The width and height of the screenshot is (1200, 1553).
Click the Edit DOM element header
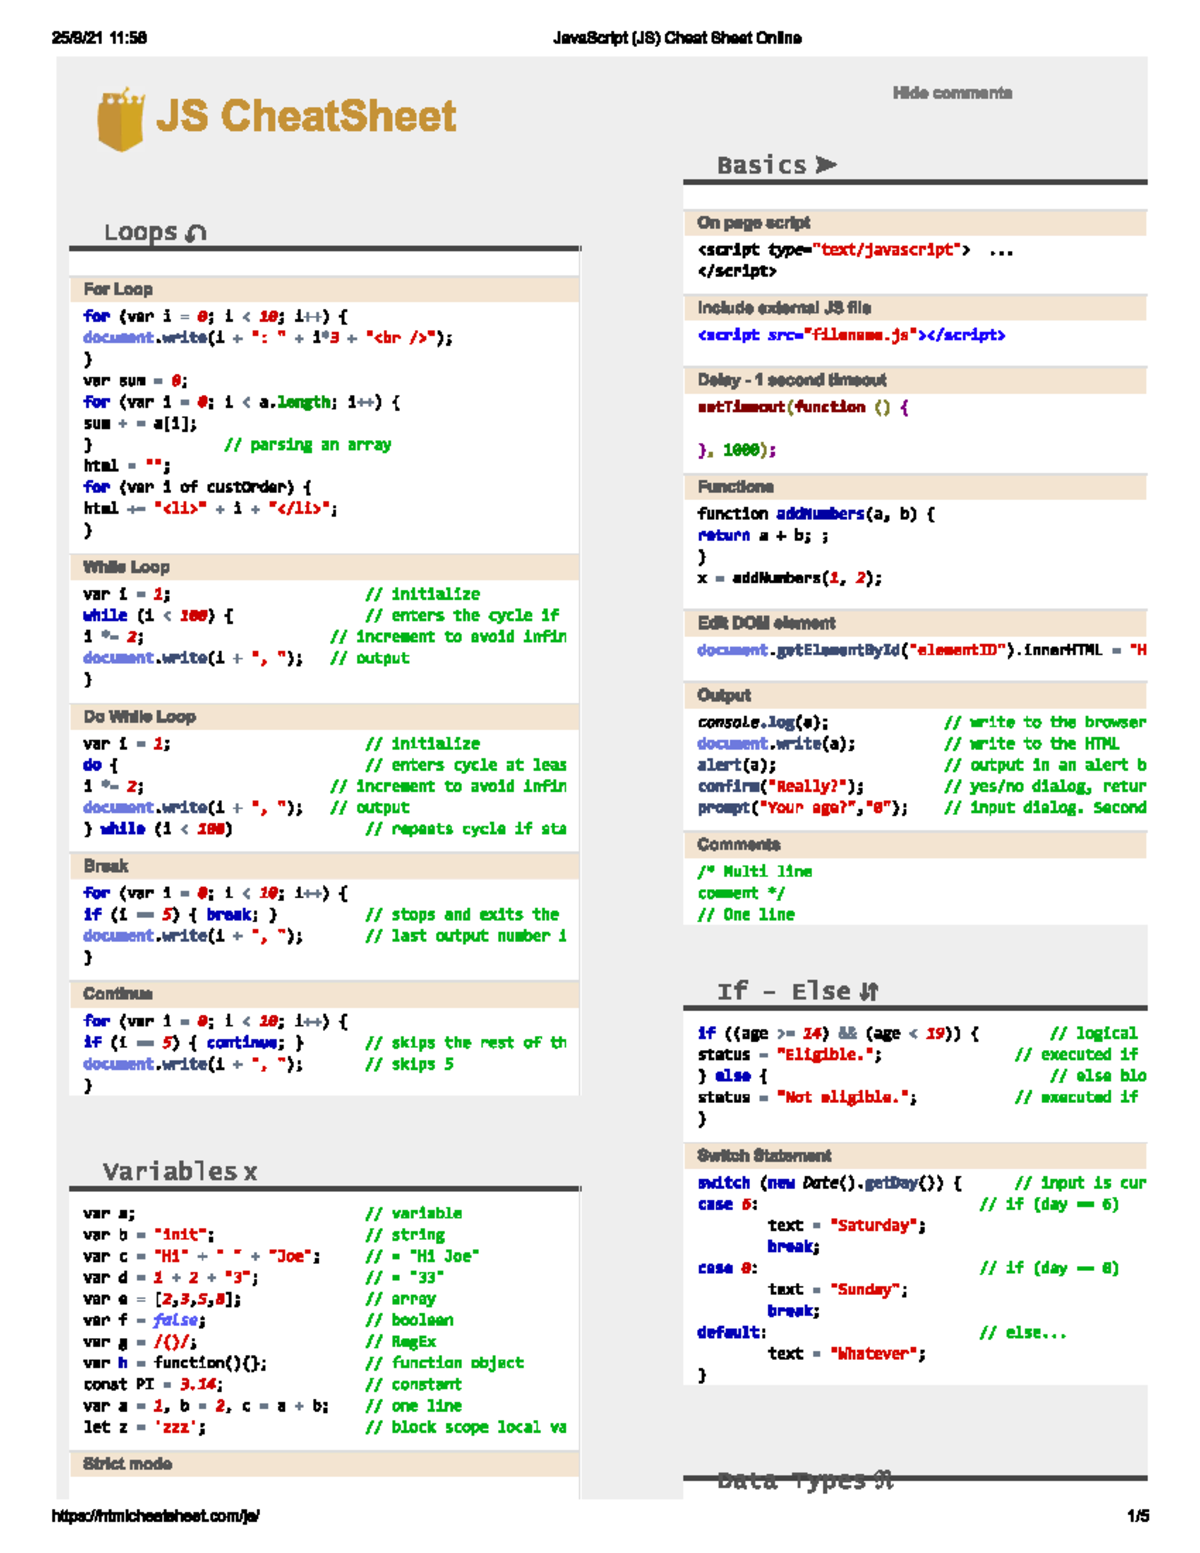pos(915,623)
